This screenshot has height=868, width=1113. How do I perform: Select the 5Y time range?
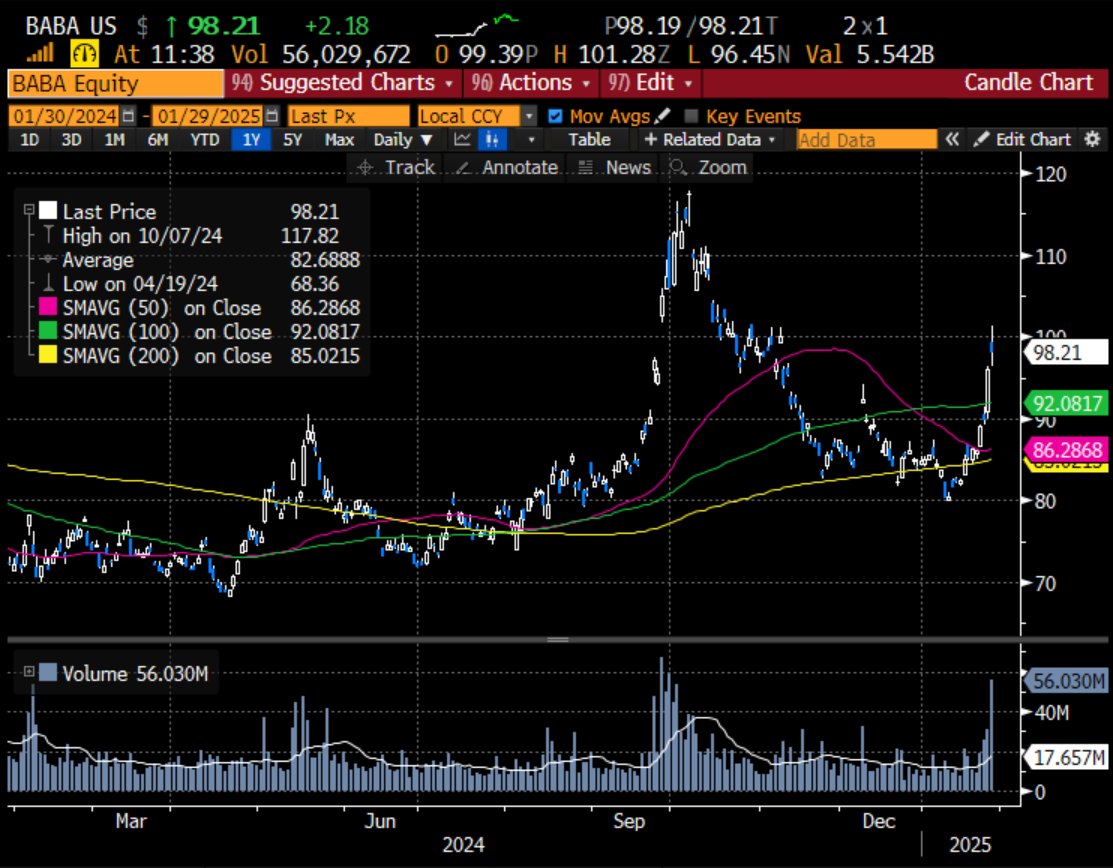click(x=292, y=139)
